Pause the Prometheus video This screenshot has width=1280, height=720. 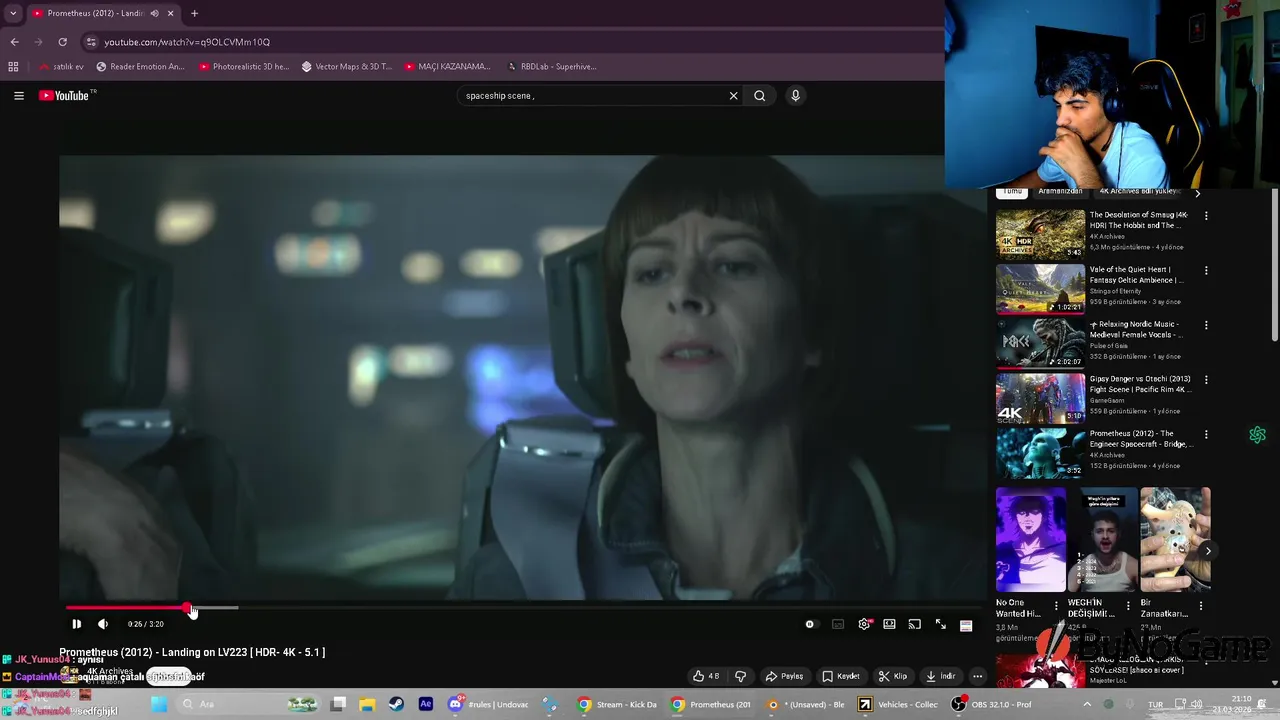[76, 624]
